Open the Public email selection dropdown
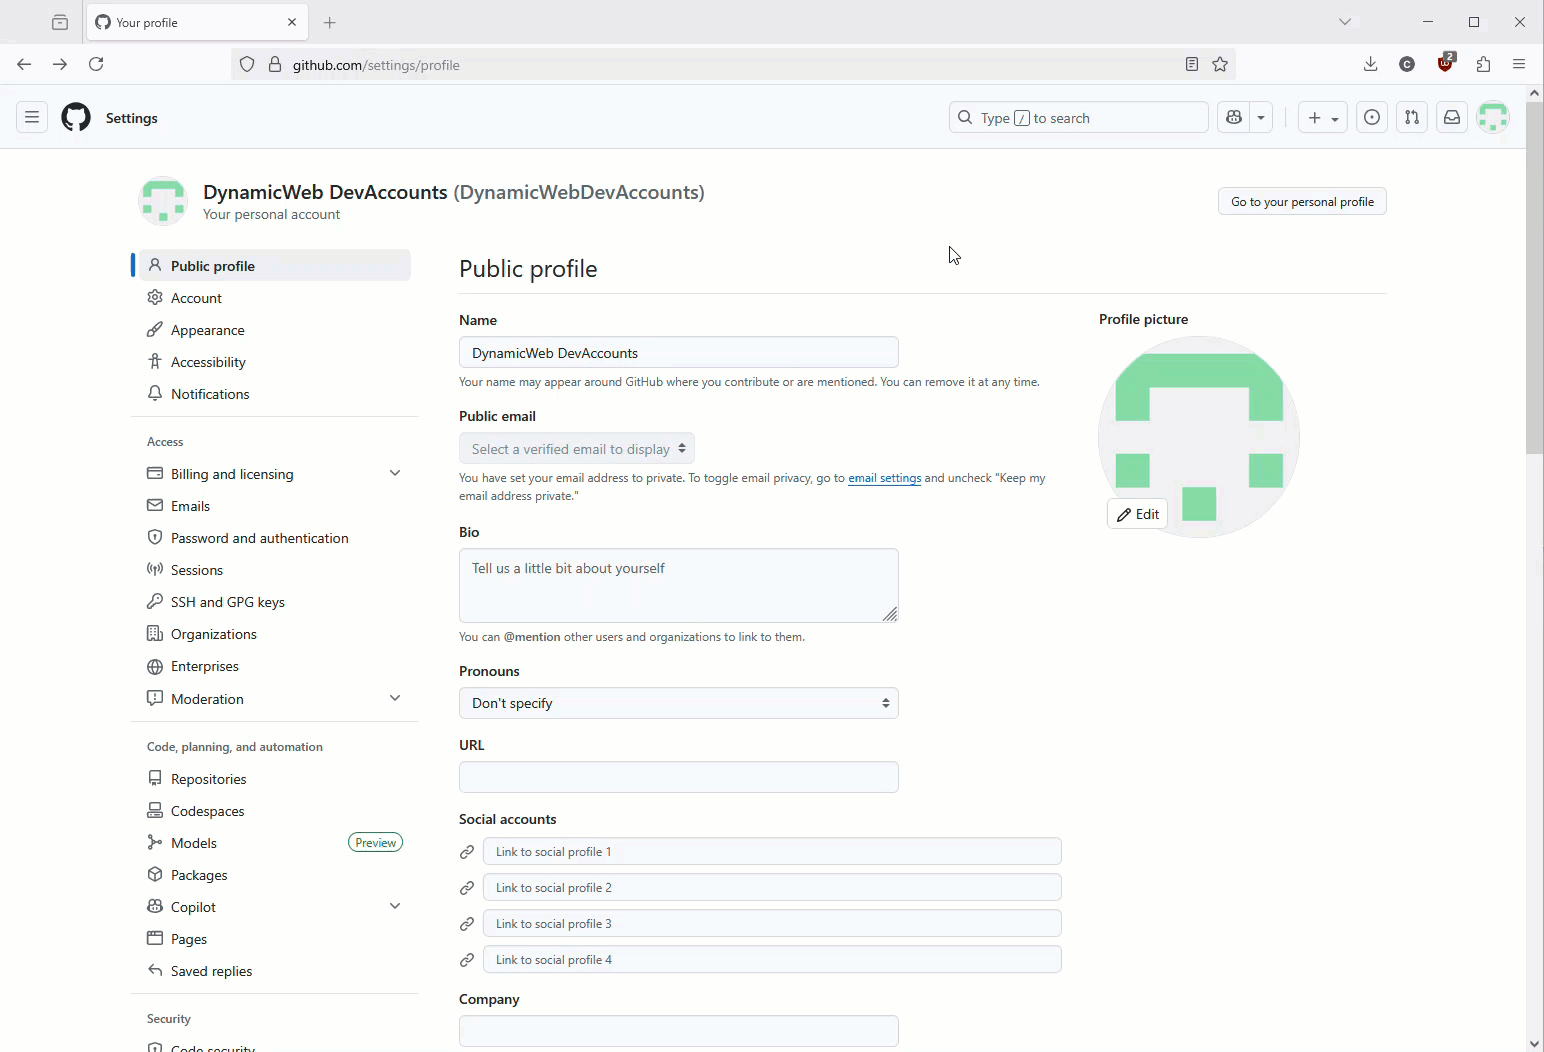The image size is (1544, 1052). pyautogui.click(x=576, y=448)
